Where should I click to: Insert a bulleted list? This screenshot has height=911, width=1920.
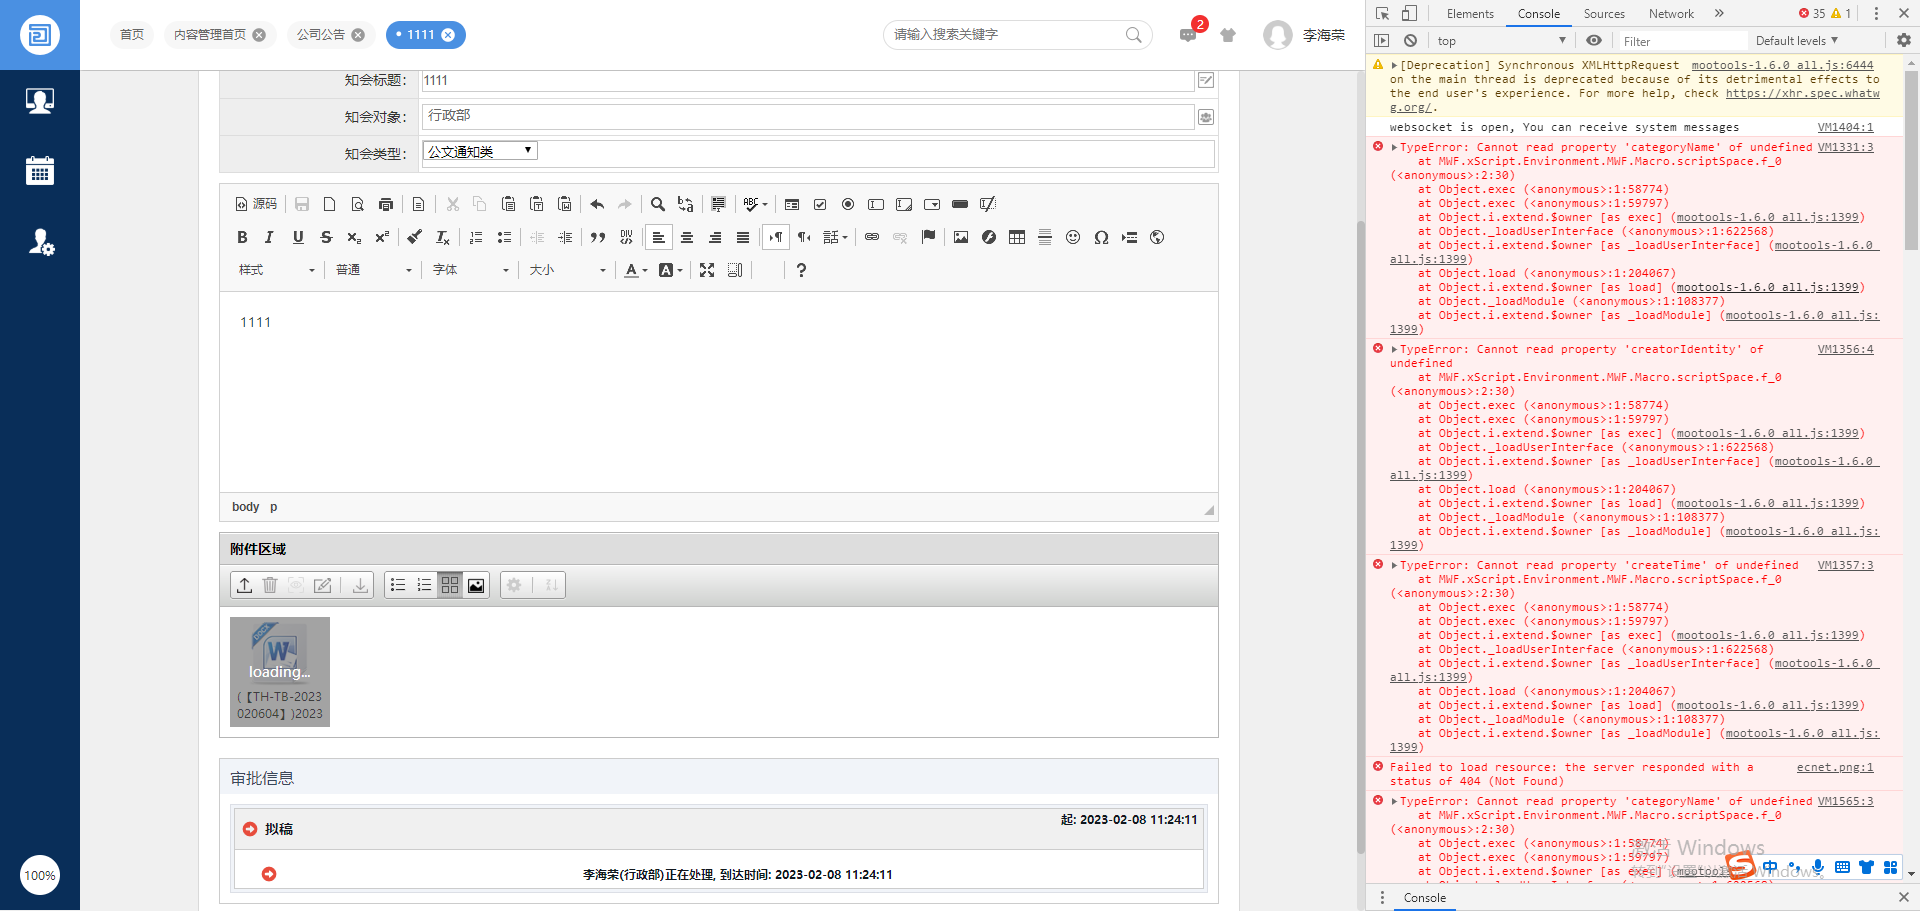504,237
